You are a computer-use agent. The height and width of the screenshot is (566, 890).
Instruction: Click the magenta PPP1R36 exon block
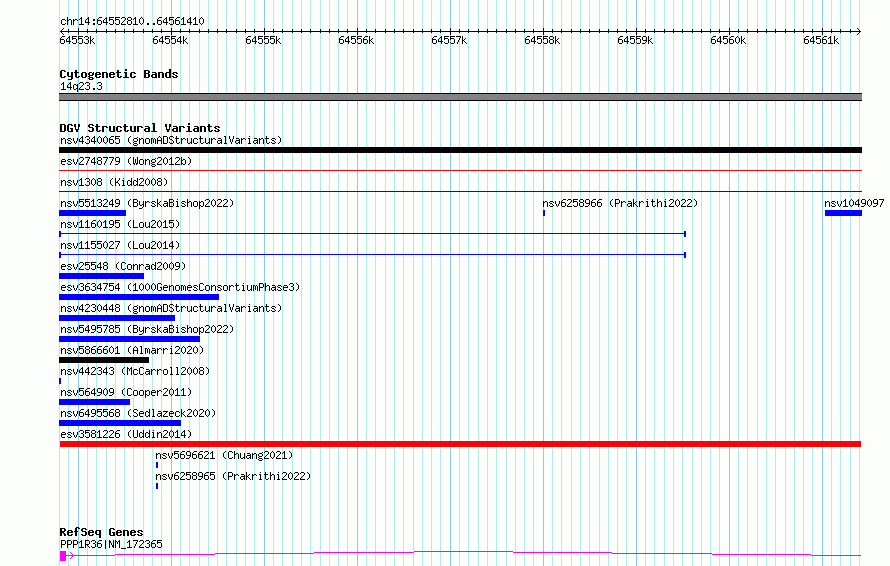click(x=63, y=556)
